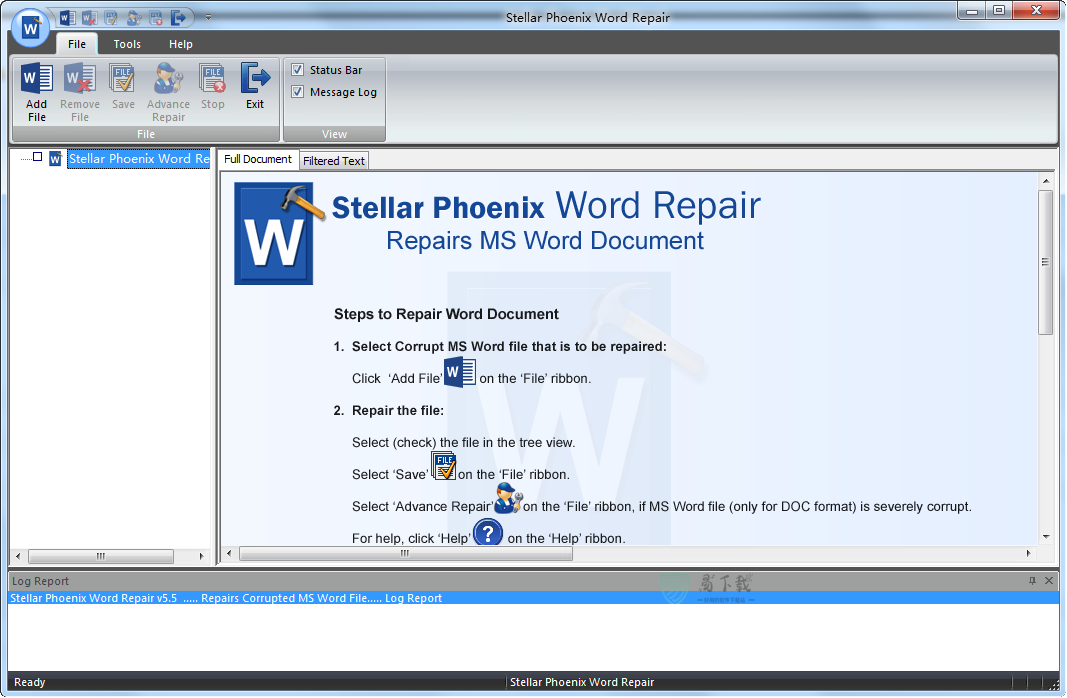This screenshot has width=1067, height=698.
Task: Switch to the Full Document tab
Action: coord(258,159)
